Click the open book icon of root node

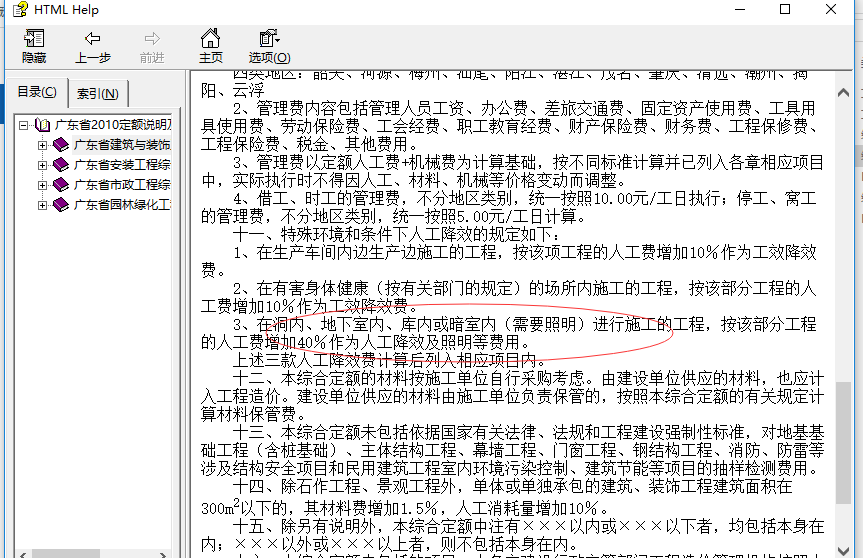click(42, 125)
